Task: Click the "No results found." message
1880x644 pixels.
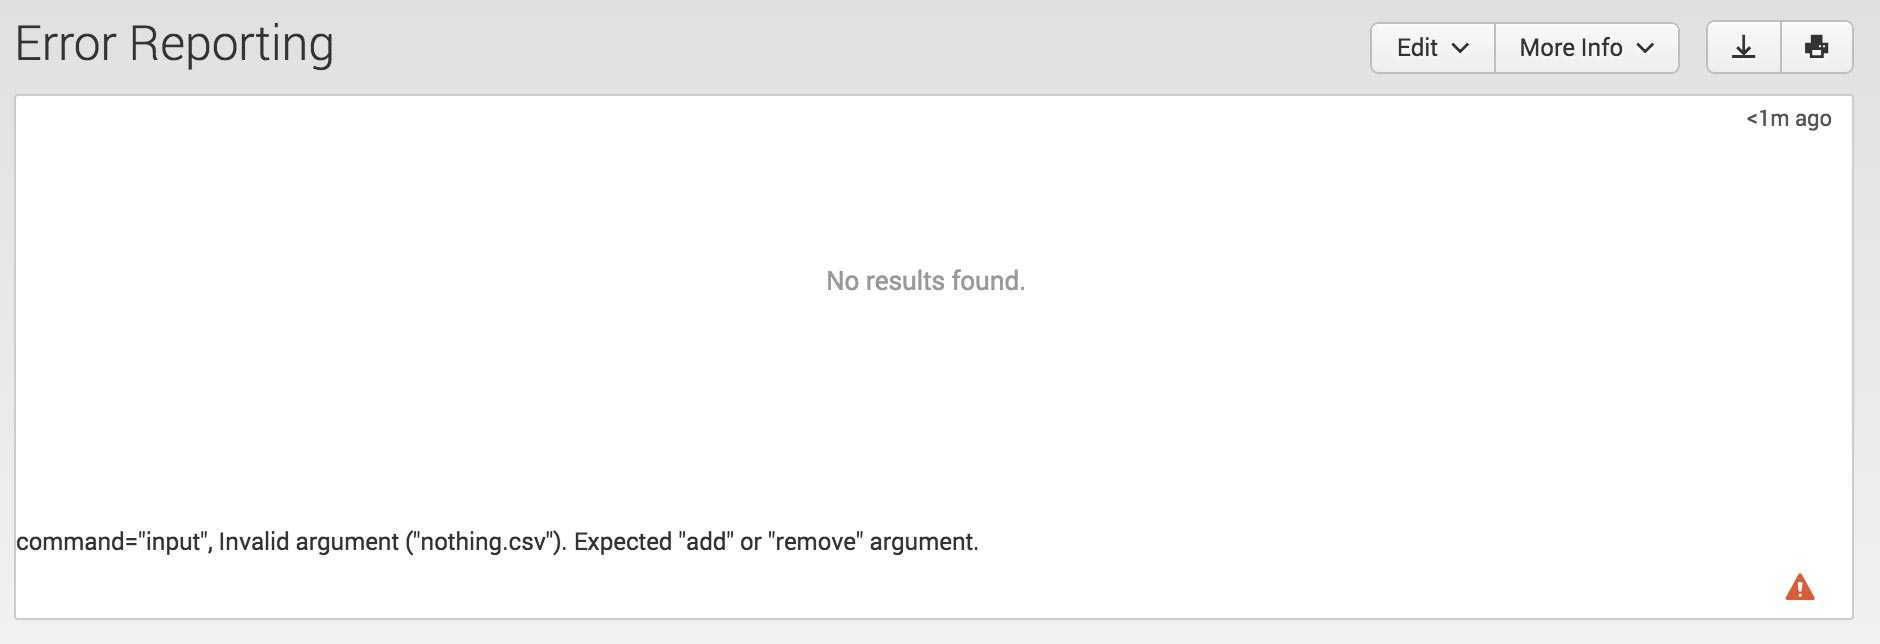Action: point(925,281)
